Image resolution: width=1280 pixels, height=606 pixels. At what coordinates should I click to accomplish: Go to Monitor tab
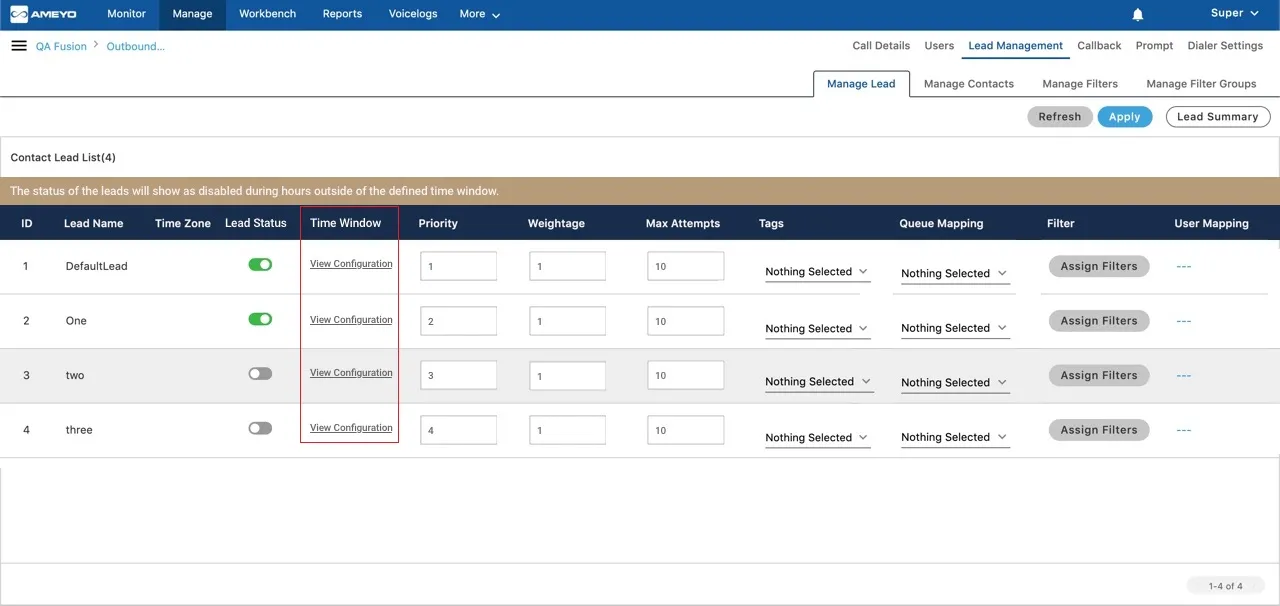126,14
